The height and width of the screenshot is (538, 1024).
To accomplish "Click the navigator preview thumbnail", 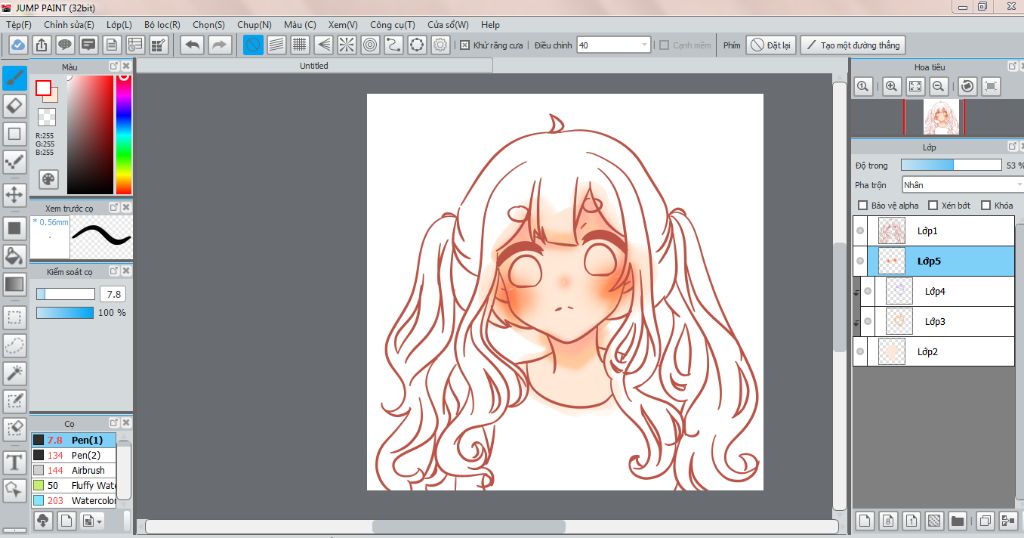I will pyautogui.click(x=941, y=118).
